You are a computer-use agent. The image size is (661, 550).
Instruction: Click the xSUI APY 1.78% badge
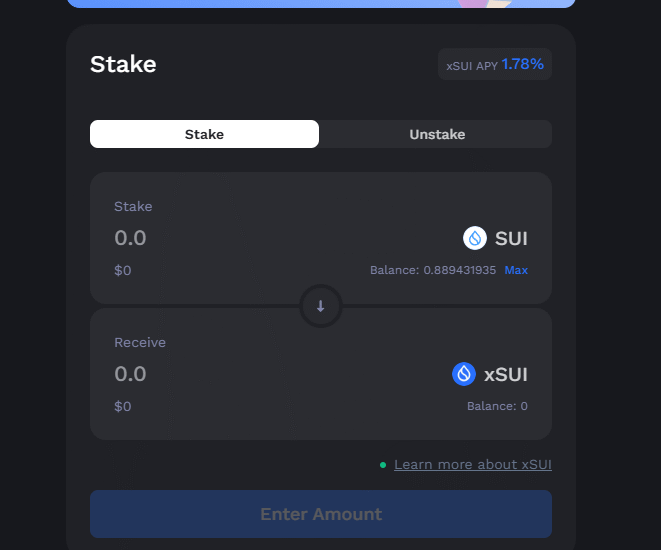click(495, 65)
